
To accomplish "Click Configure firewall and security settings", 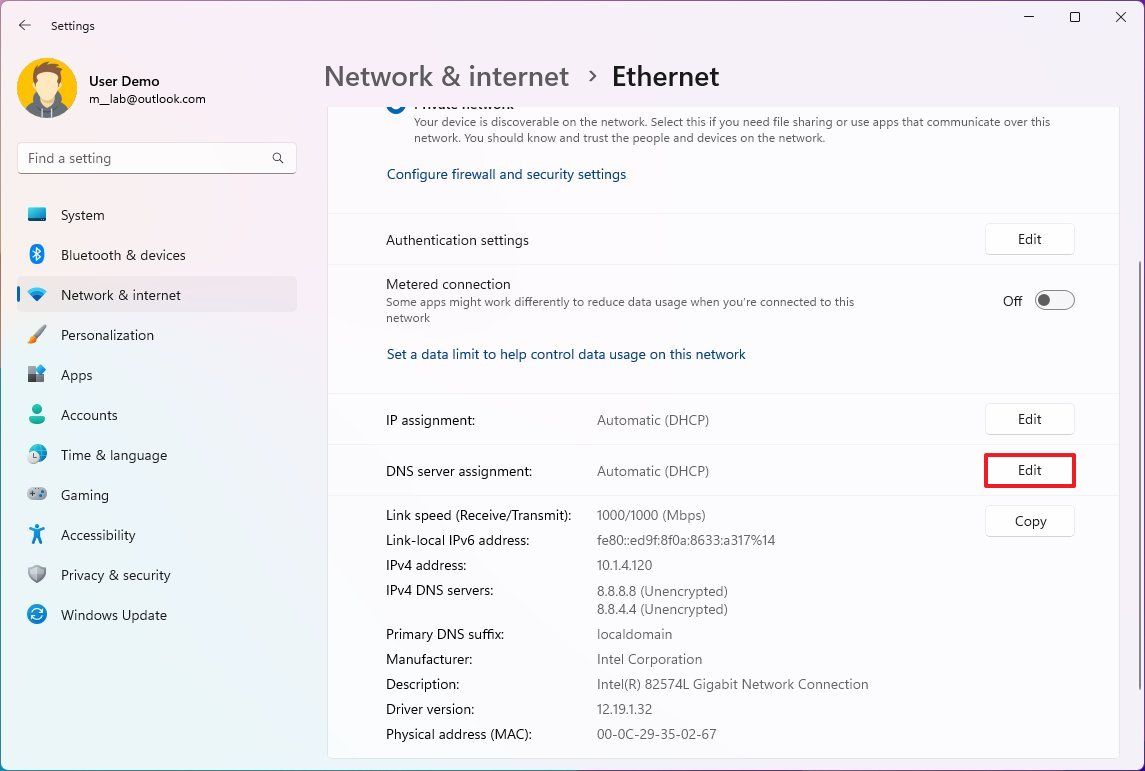I will (x=506, y=174).
